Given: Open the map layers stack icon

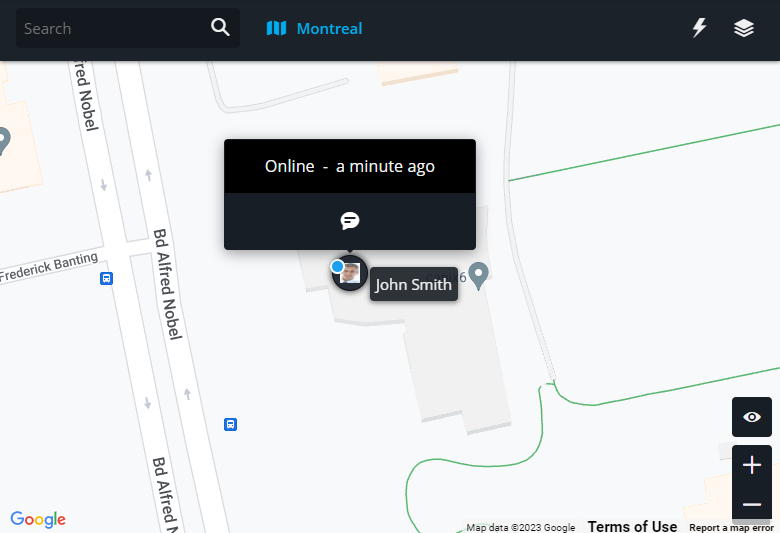Looking at the screenshot, I should pyautogui.click(x=744, y=28).
